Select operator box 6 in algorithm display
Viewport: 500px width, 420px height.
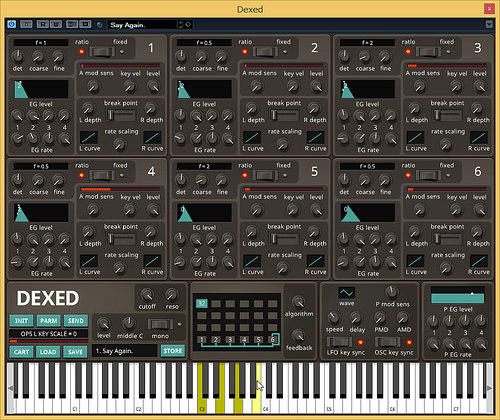click(x=272, y=340)
